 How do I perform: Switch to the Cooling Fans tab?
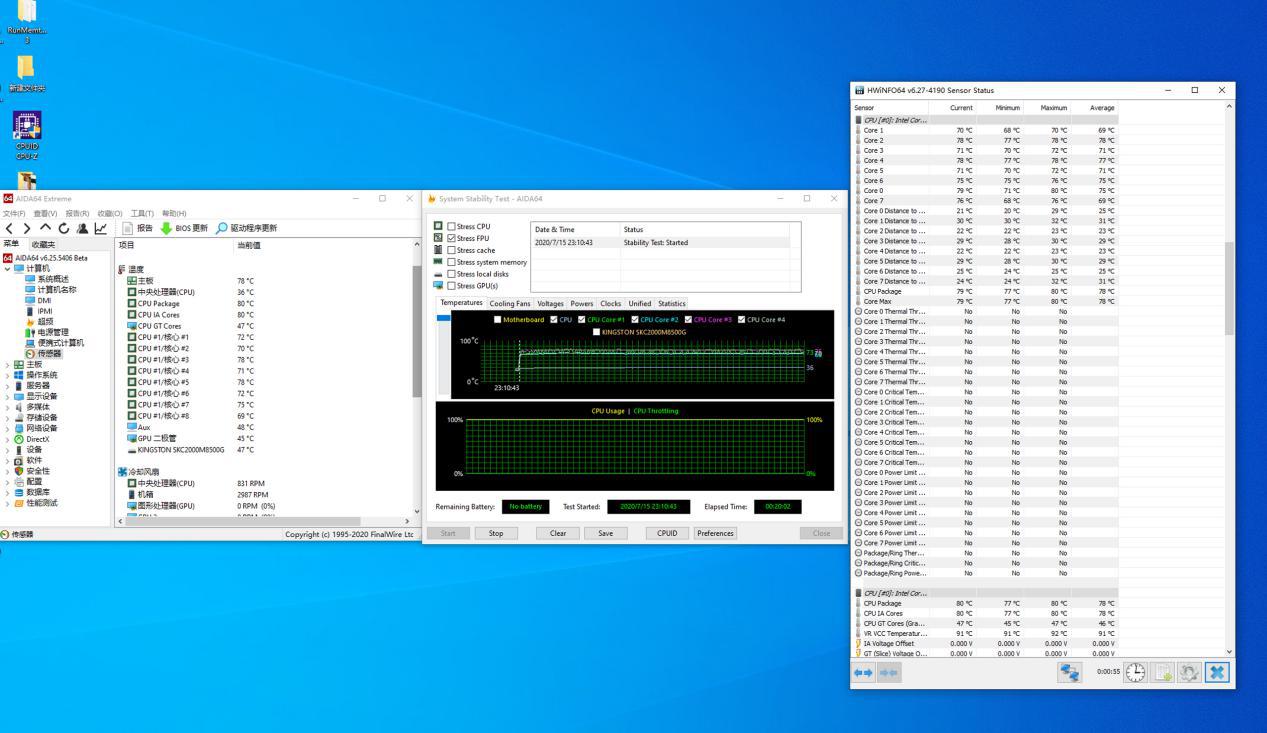click(509, 304)
